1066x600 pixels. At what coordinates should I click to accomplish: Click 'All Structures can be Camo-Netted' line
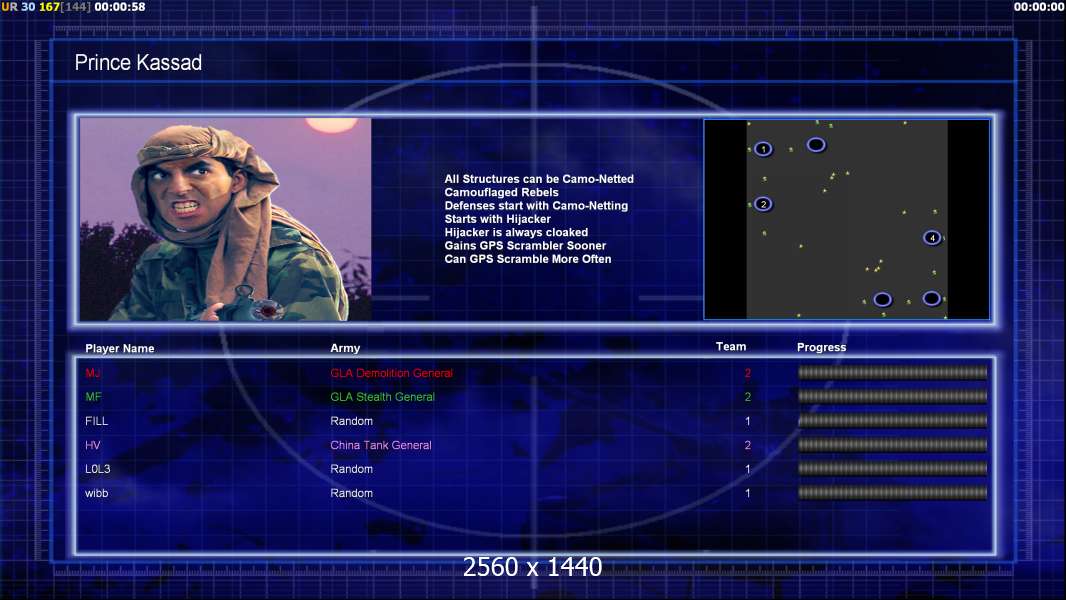539,179
